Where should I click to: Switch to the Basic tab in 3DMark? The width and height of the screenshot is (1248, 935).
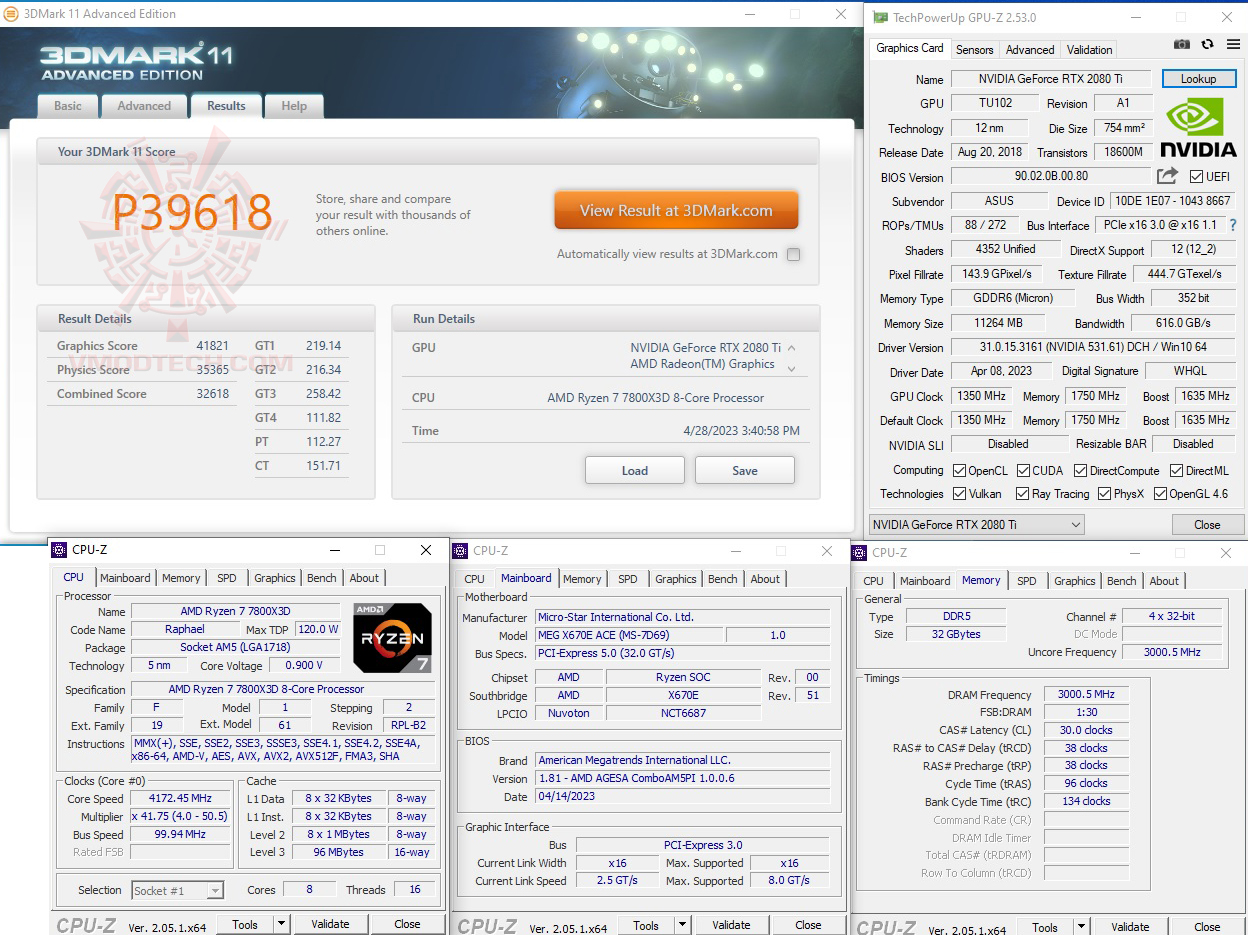pos(68,106)
